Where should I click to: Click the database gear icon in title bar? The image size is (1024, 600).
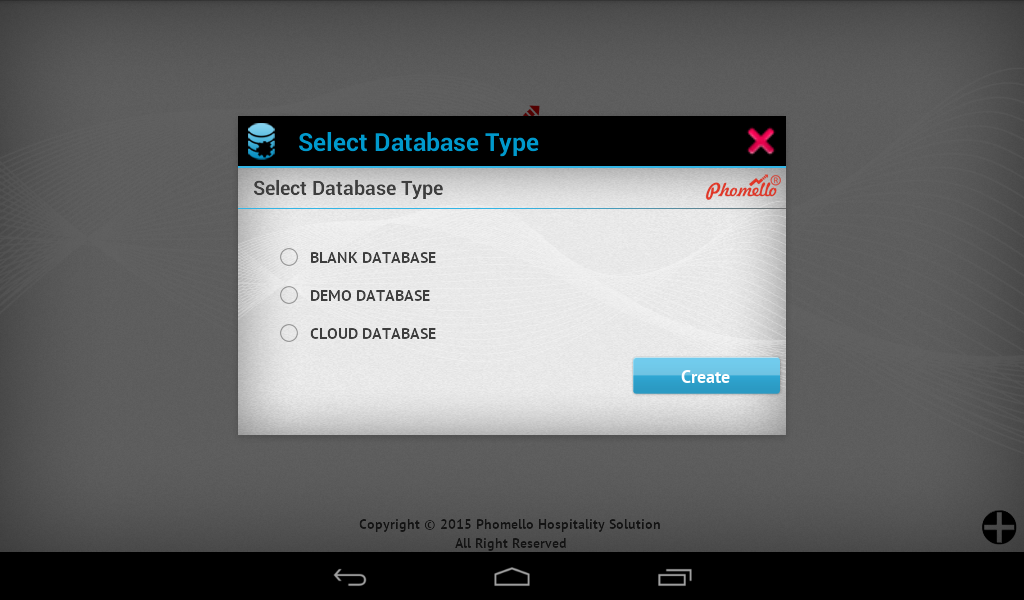261,141
